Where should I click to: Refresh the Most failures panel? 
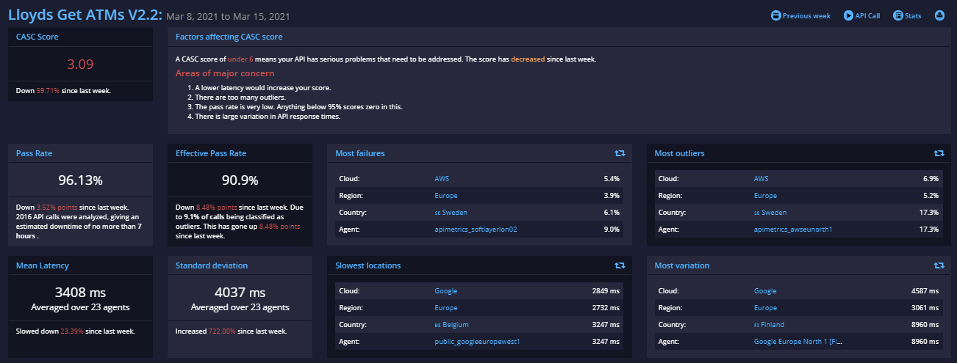620,153
